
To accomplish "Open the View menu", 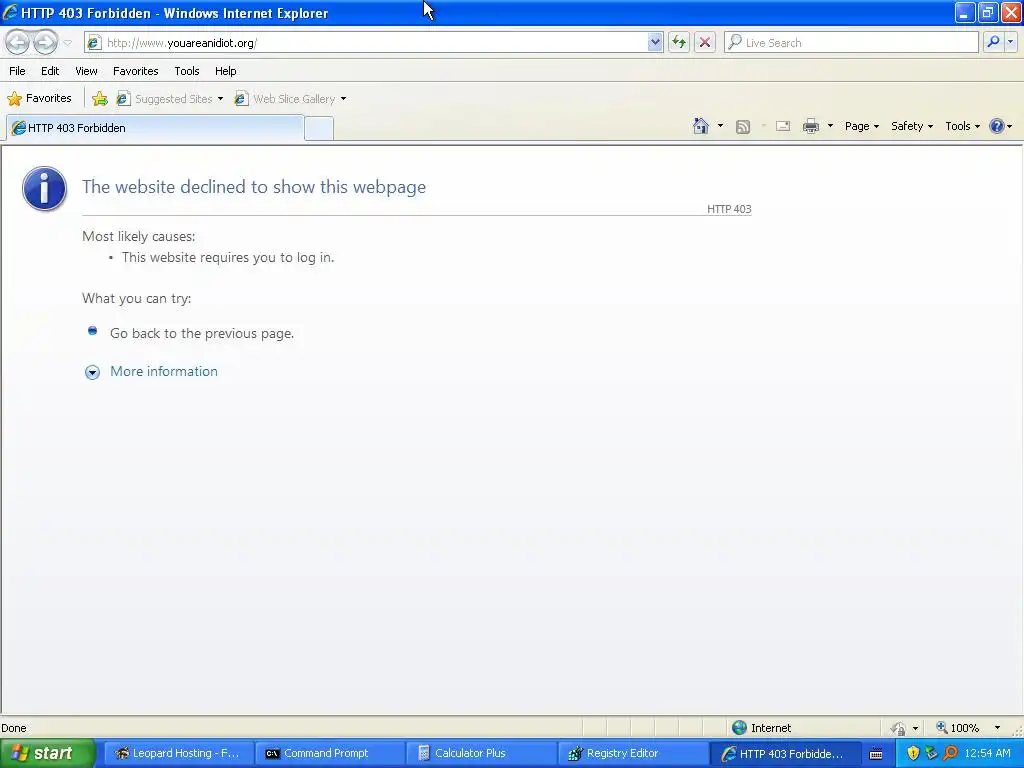I will 86,71.
